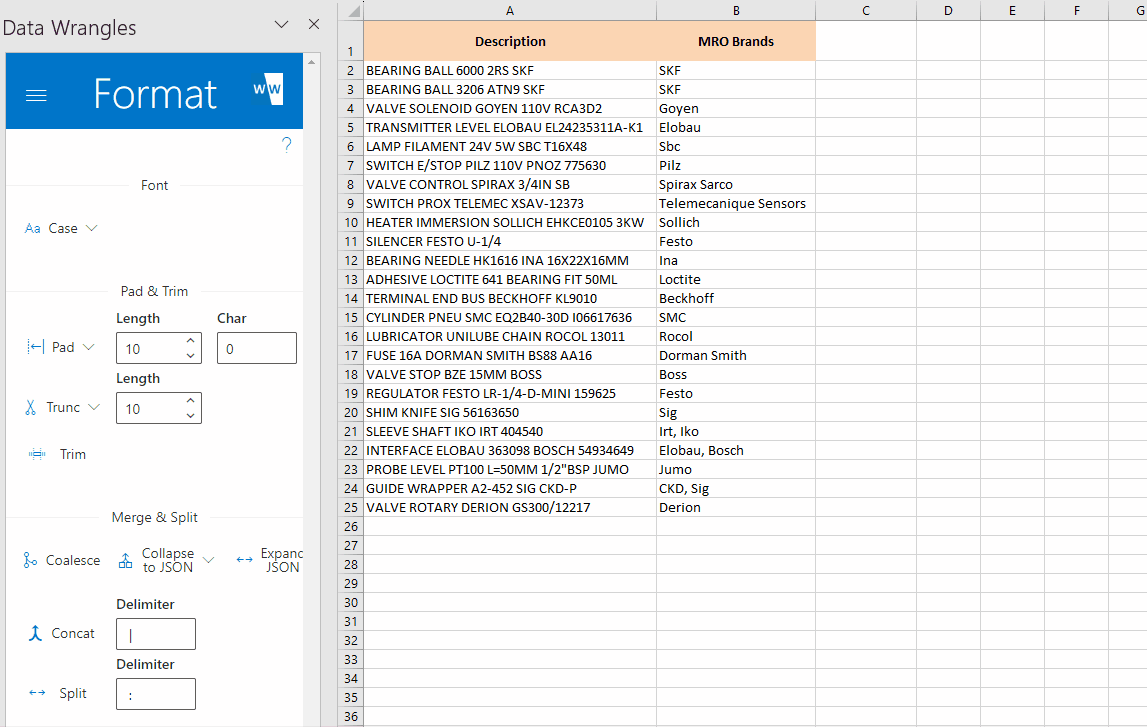Expand the Collapse to JSON dropdown
The image size is (1147, 727).
pyautogui.click(x=208, y=561)
